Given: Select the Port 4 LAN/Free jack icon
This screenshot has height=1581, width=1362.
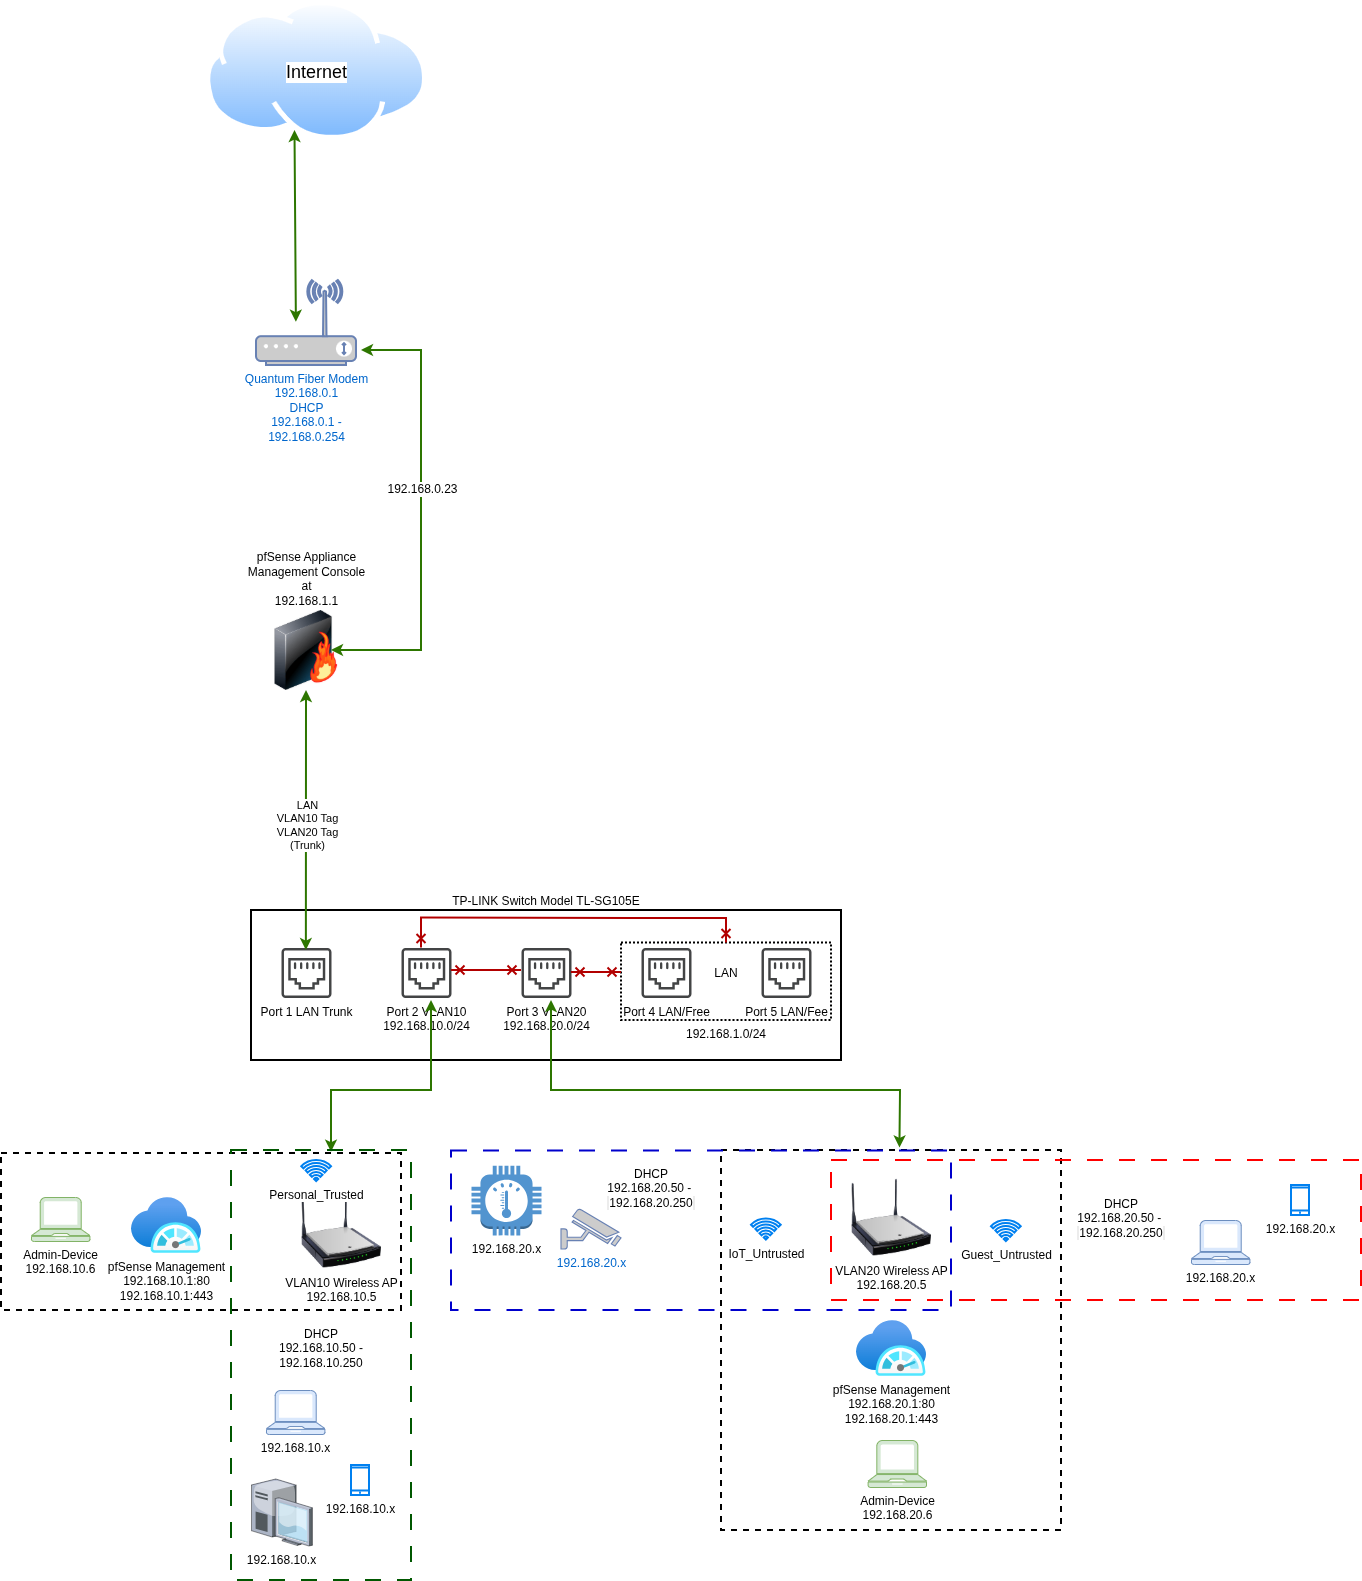Looking at the screenshot, I should 666,973.
